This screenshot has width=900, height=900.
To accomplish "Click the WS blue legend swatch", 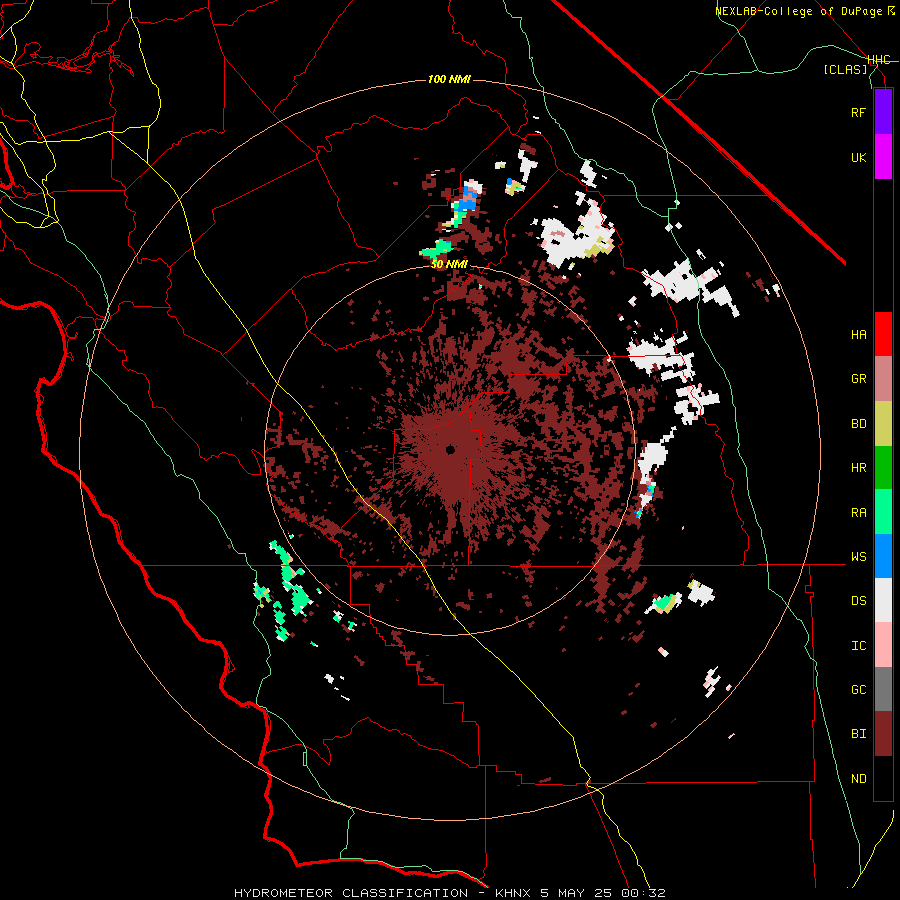I will (x=883, y=556).
